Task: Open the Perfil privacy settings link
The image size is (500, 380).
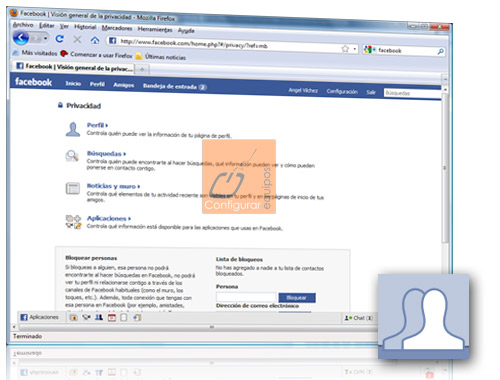Action: click(x=97, y=125)
